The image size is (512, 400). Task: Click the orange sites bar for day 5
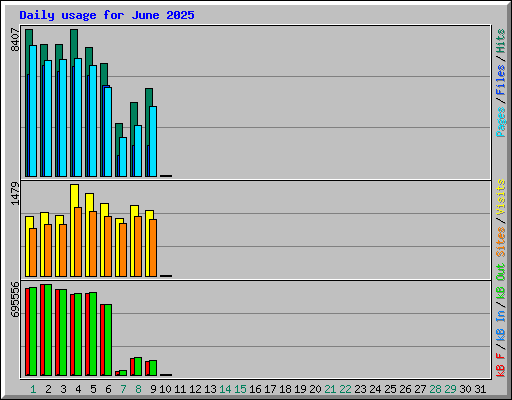(93, 244)
